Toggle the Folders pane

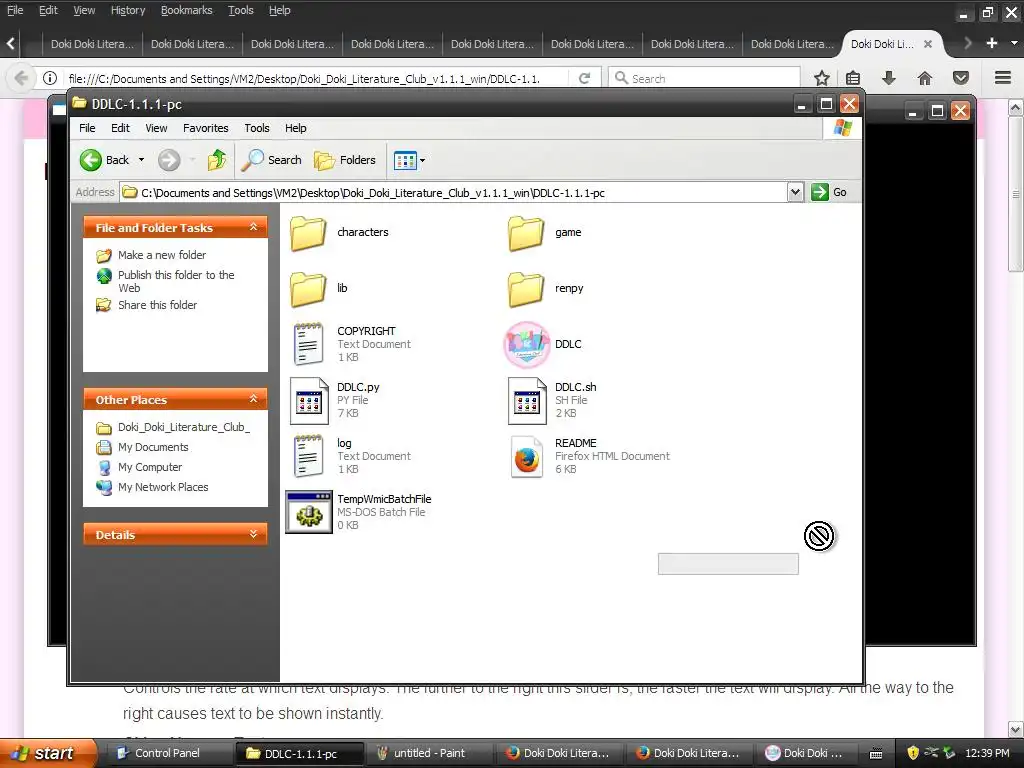[x=345, y=160]
